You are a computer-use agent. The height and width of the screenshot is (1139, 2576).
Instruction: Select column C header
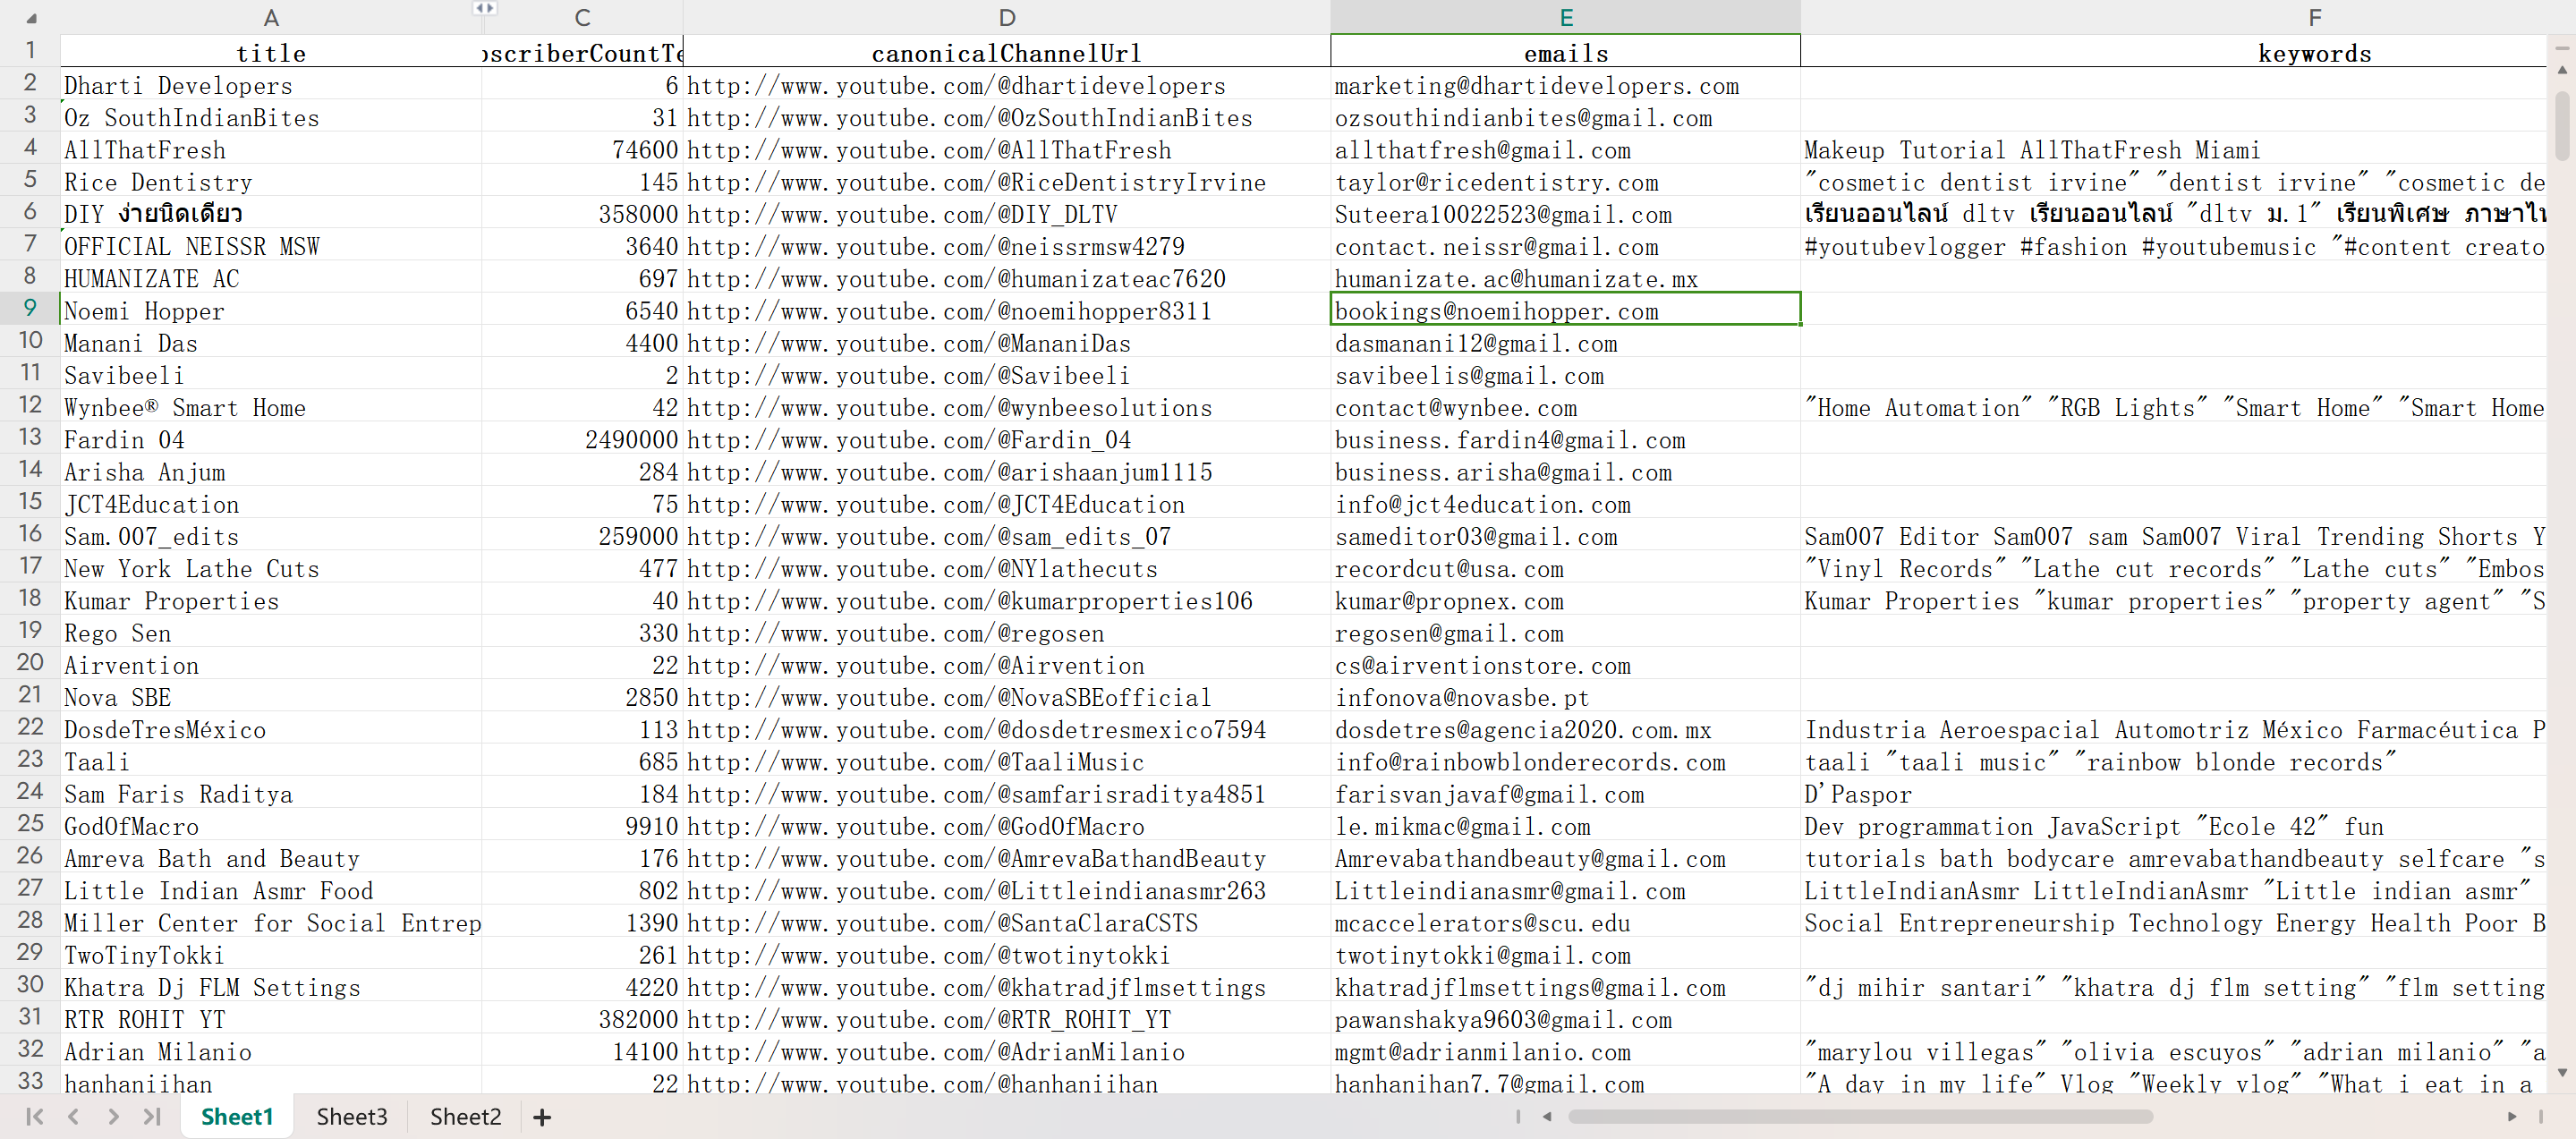(583, 17)
